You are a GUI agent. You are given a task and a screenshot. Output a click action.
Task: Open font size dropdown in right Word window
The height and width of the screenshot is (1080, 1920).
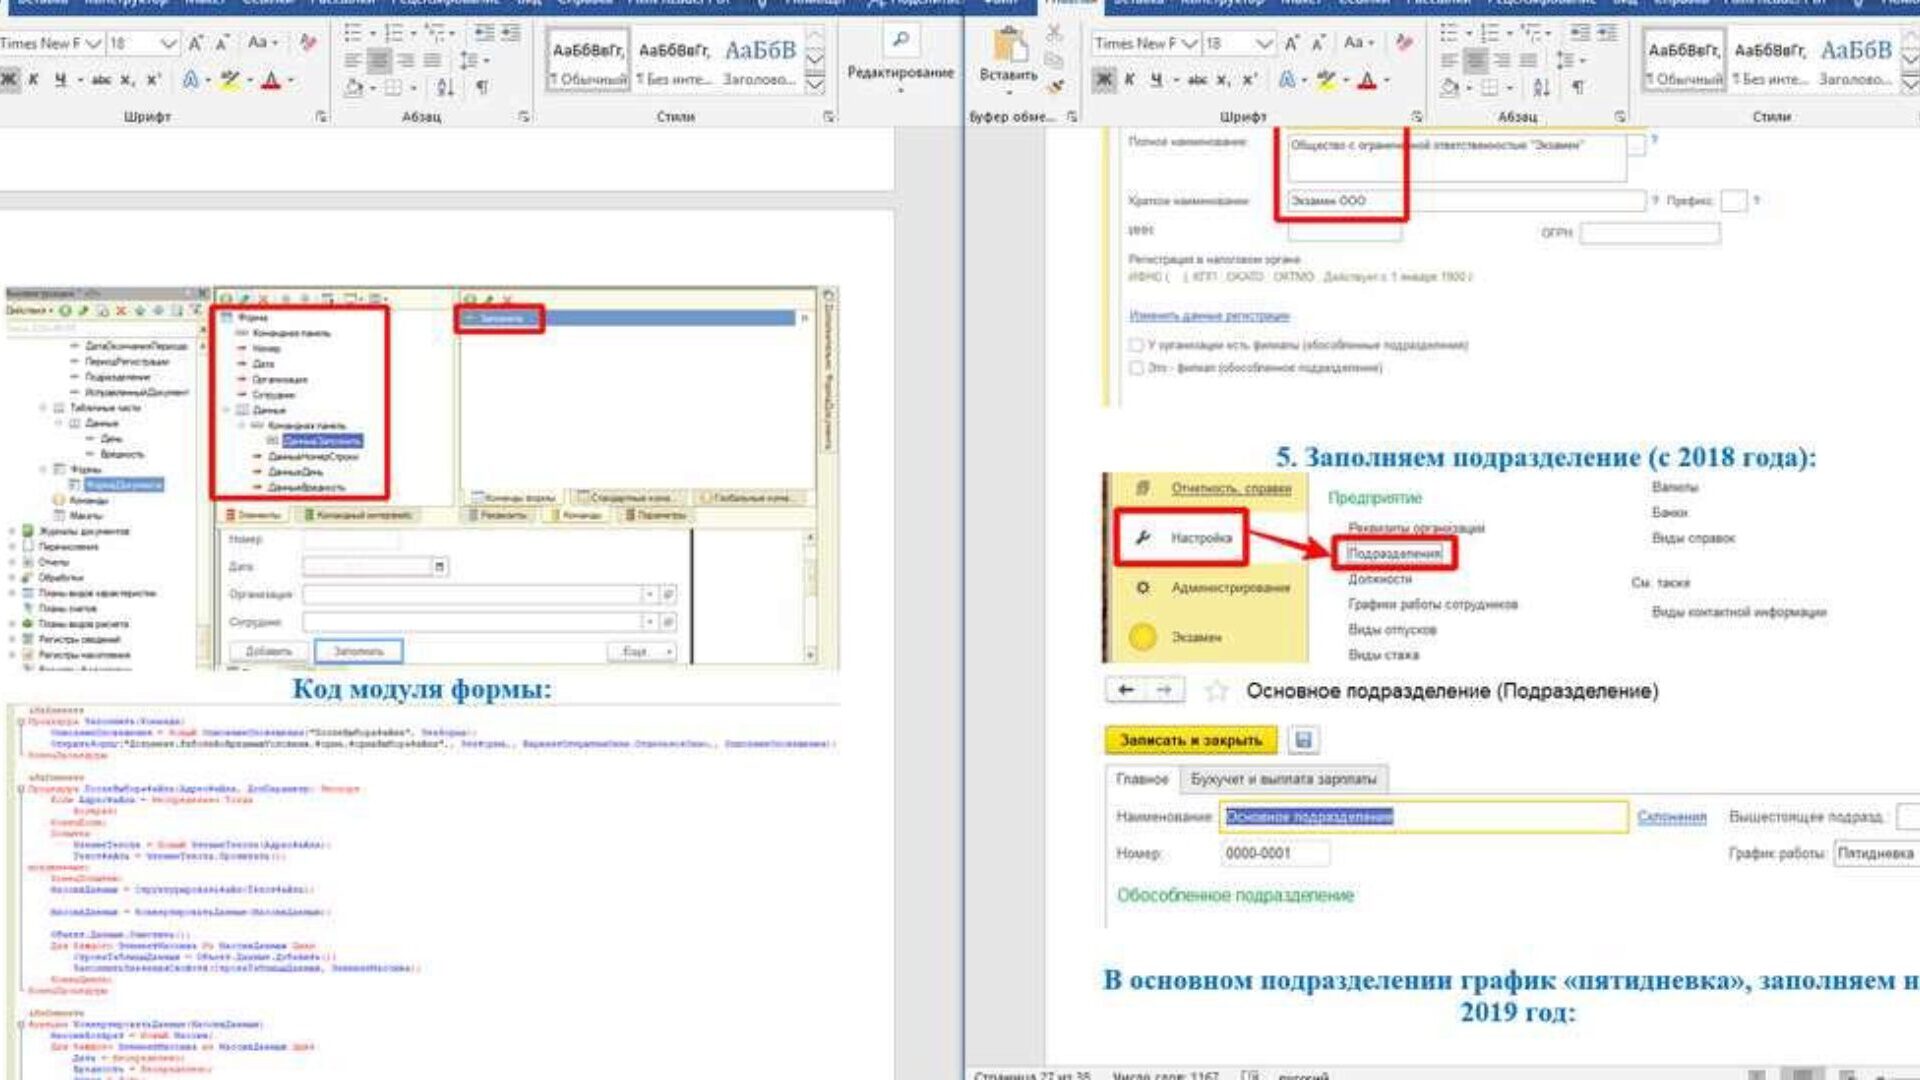point(1264,44)
